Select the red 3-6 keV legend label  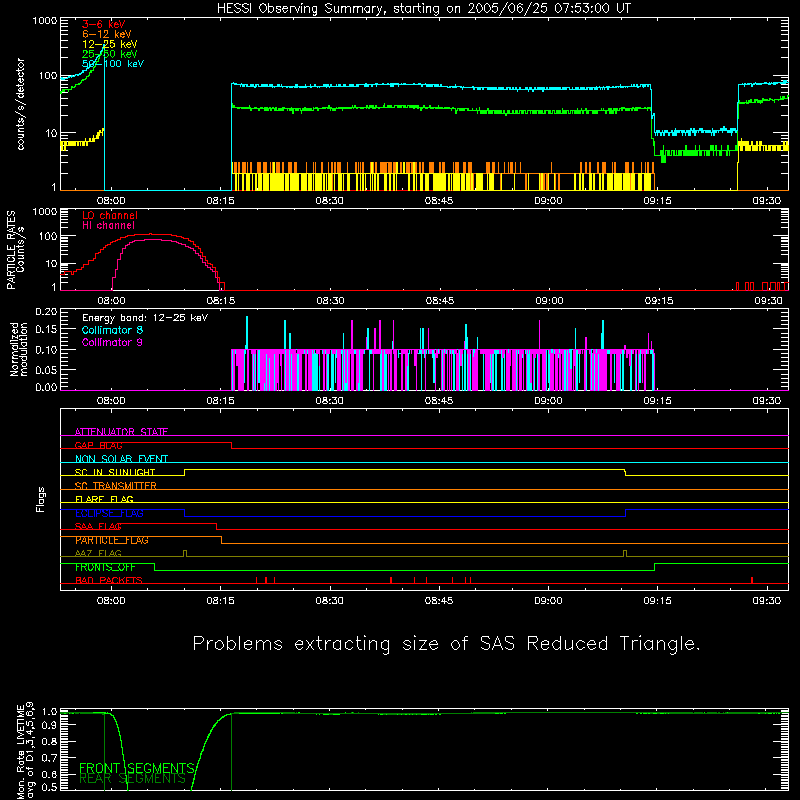click(104, 24)
